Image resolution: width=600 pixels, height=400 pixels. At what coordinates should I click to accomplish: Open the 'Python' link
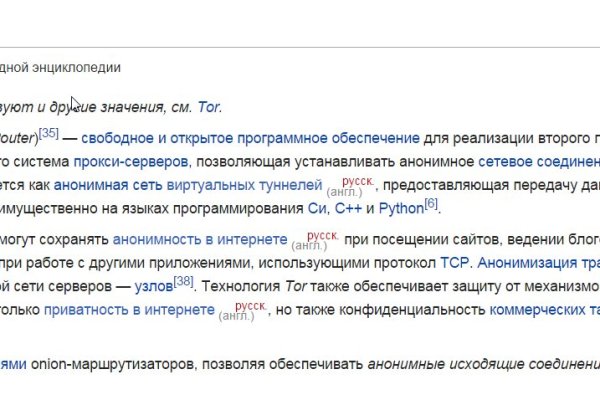click(x=400, y=209)
